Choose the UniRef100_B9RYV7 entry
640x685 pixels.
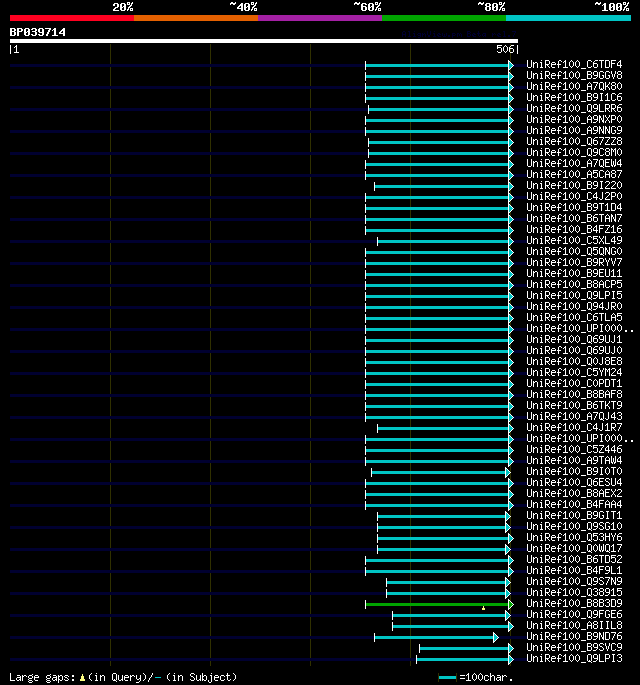tap(574, 263)
